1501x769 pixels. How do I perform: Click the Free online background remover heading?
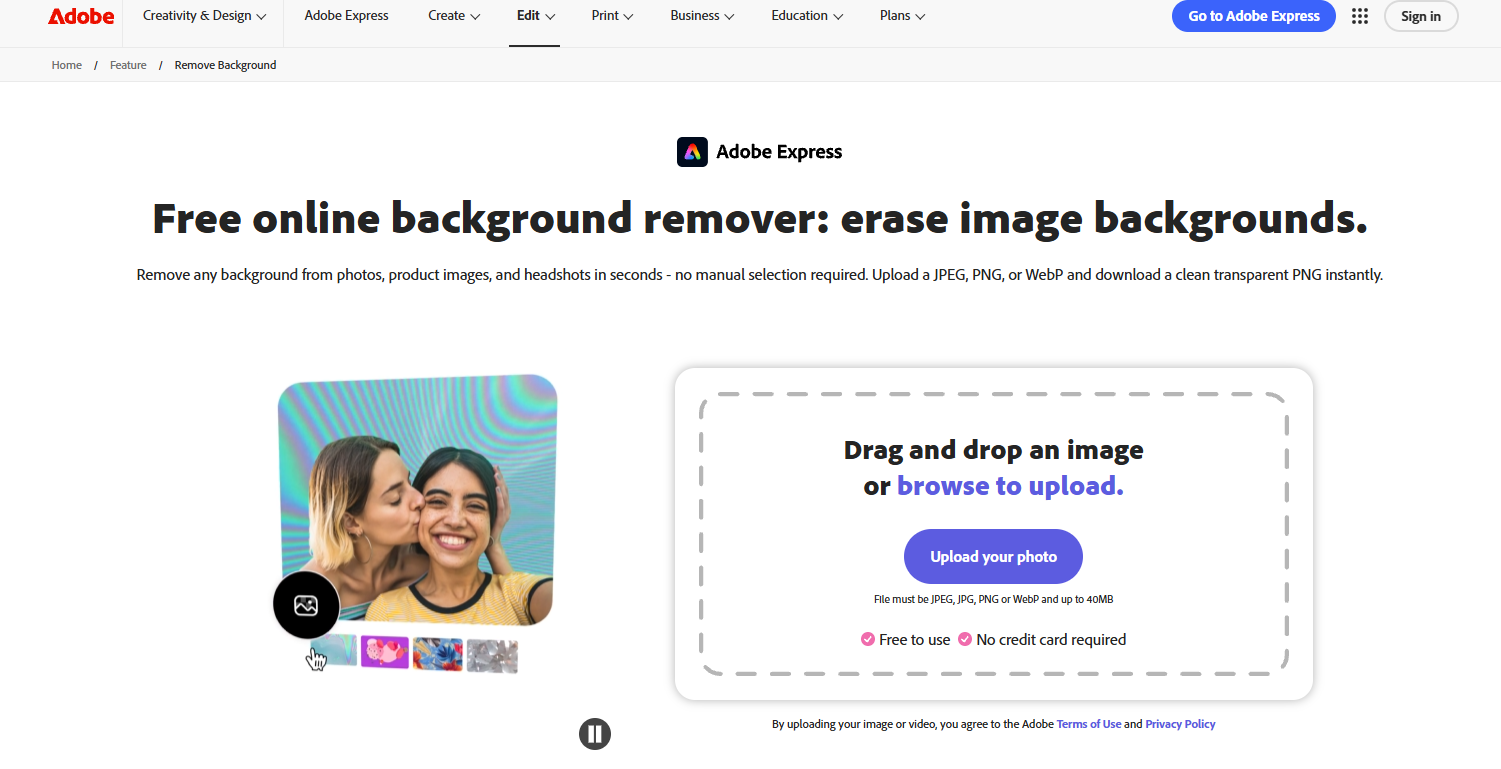pyautogui.click(x=760, y=218)
